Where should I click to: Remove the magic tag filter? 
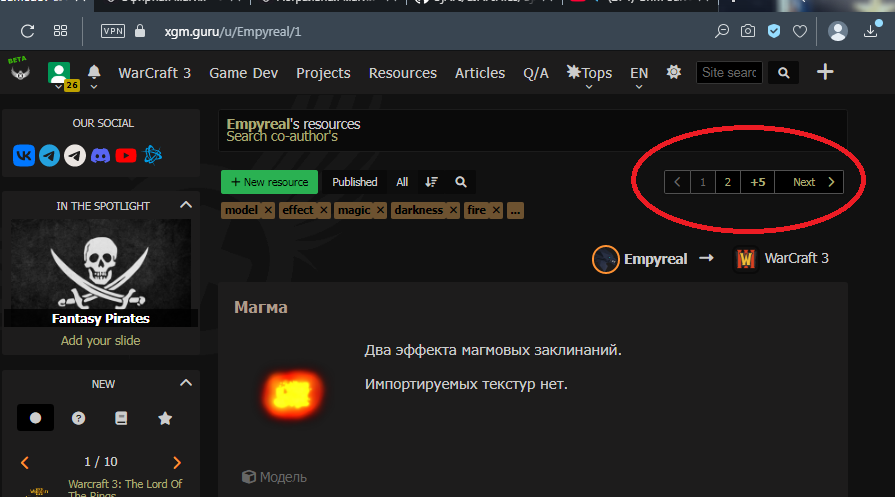(380, 210)
